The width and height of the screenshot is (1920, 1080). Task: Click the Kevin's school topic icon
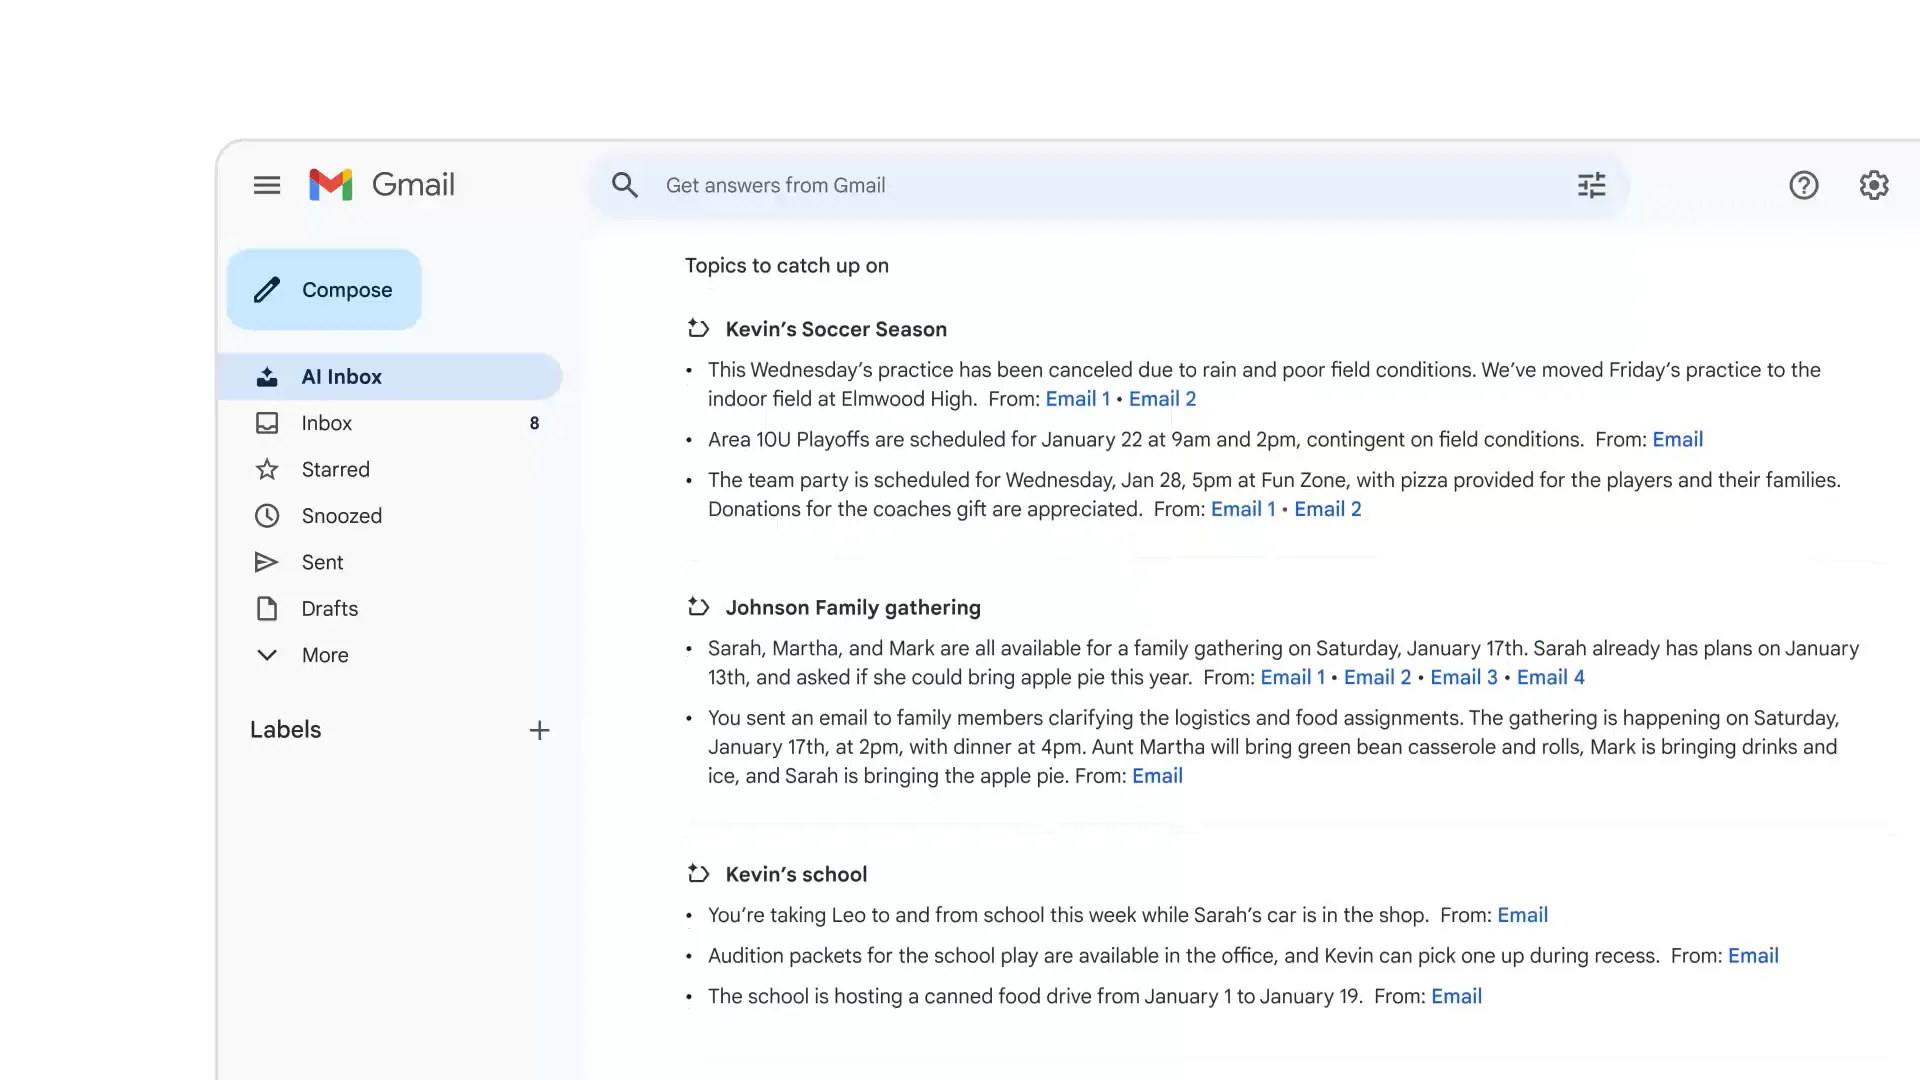[698, 874]
